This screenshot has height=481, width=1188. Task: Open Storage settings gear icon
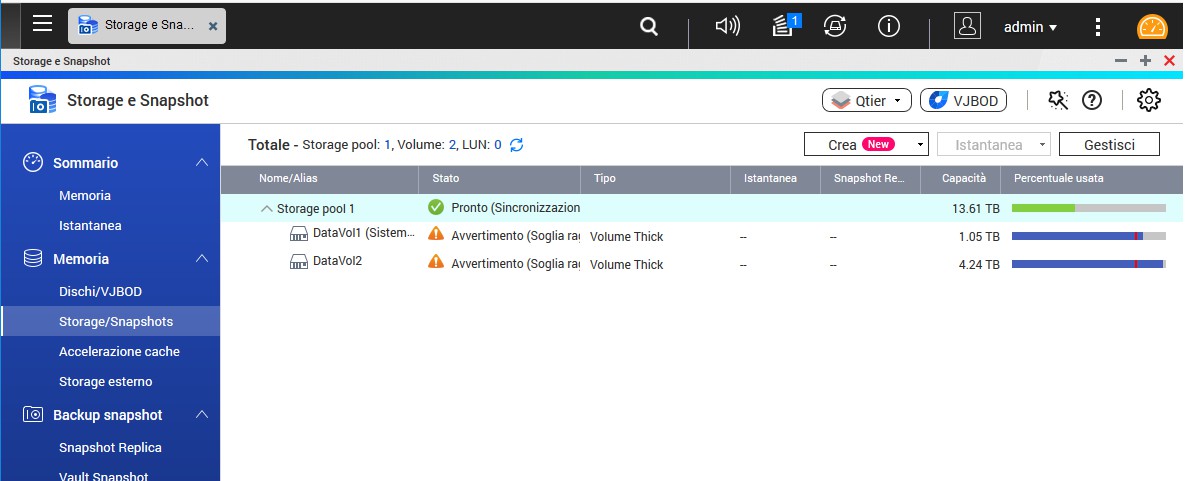click(1149, 100)
